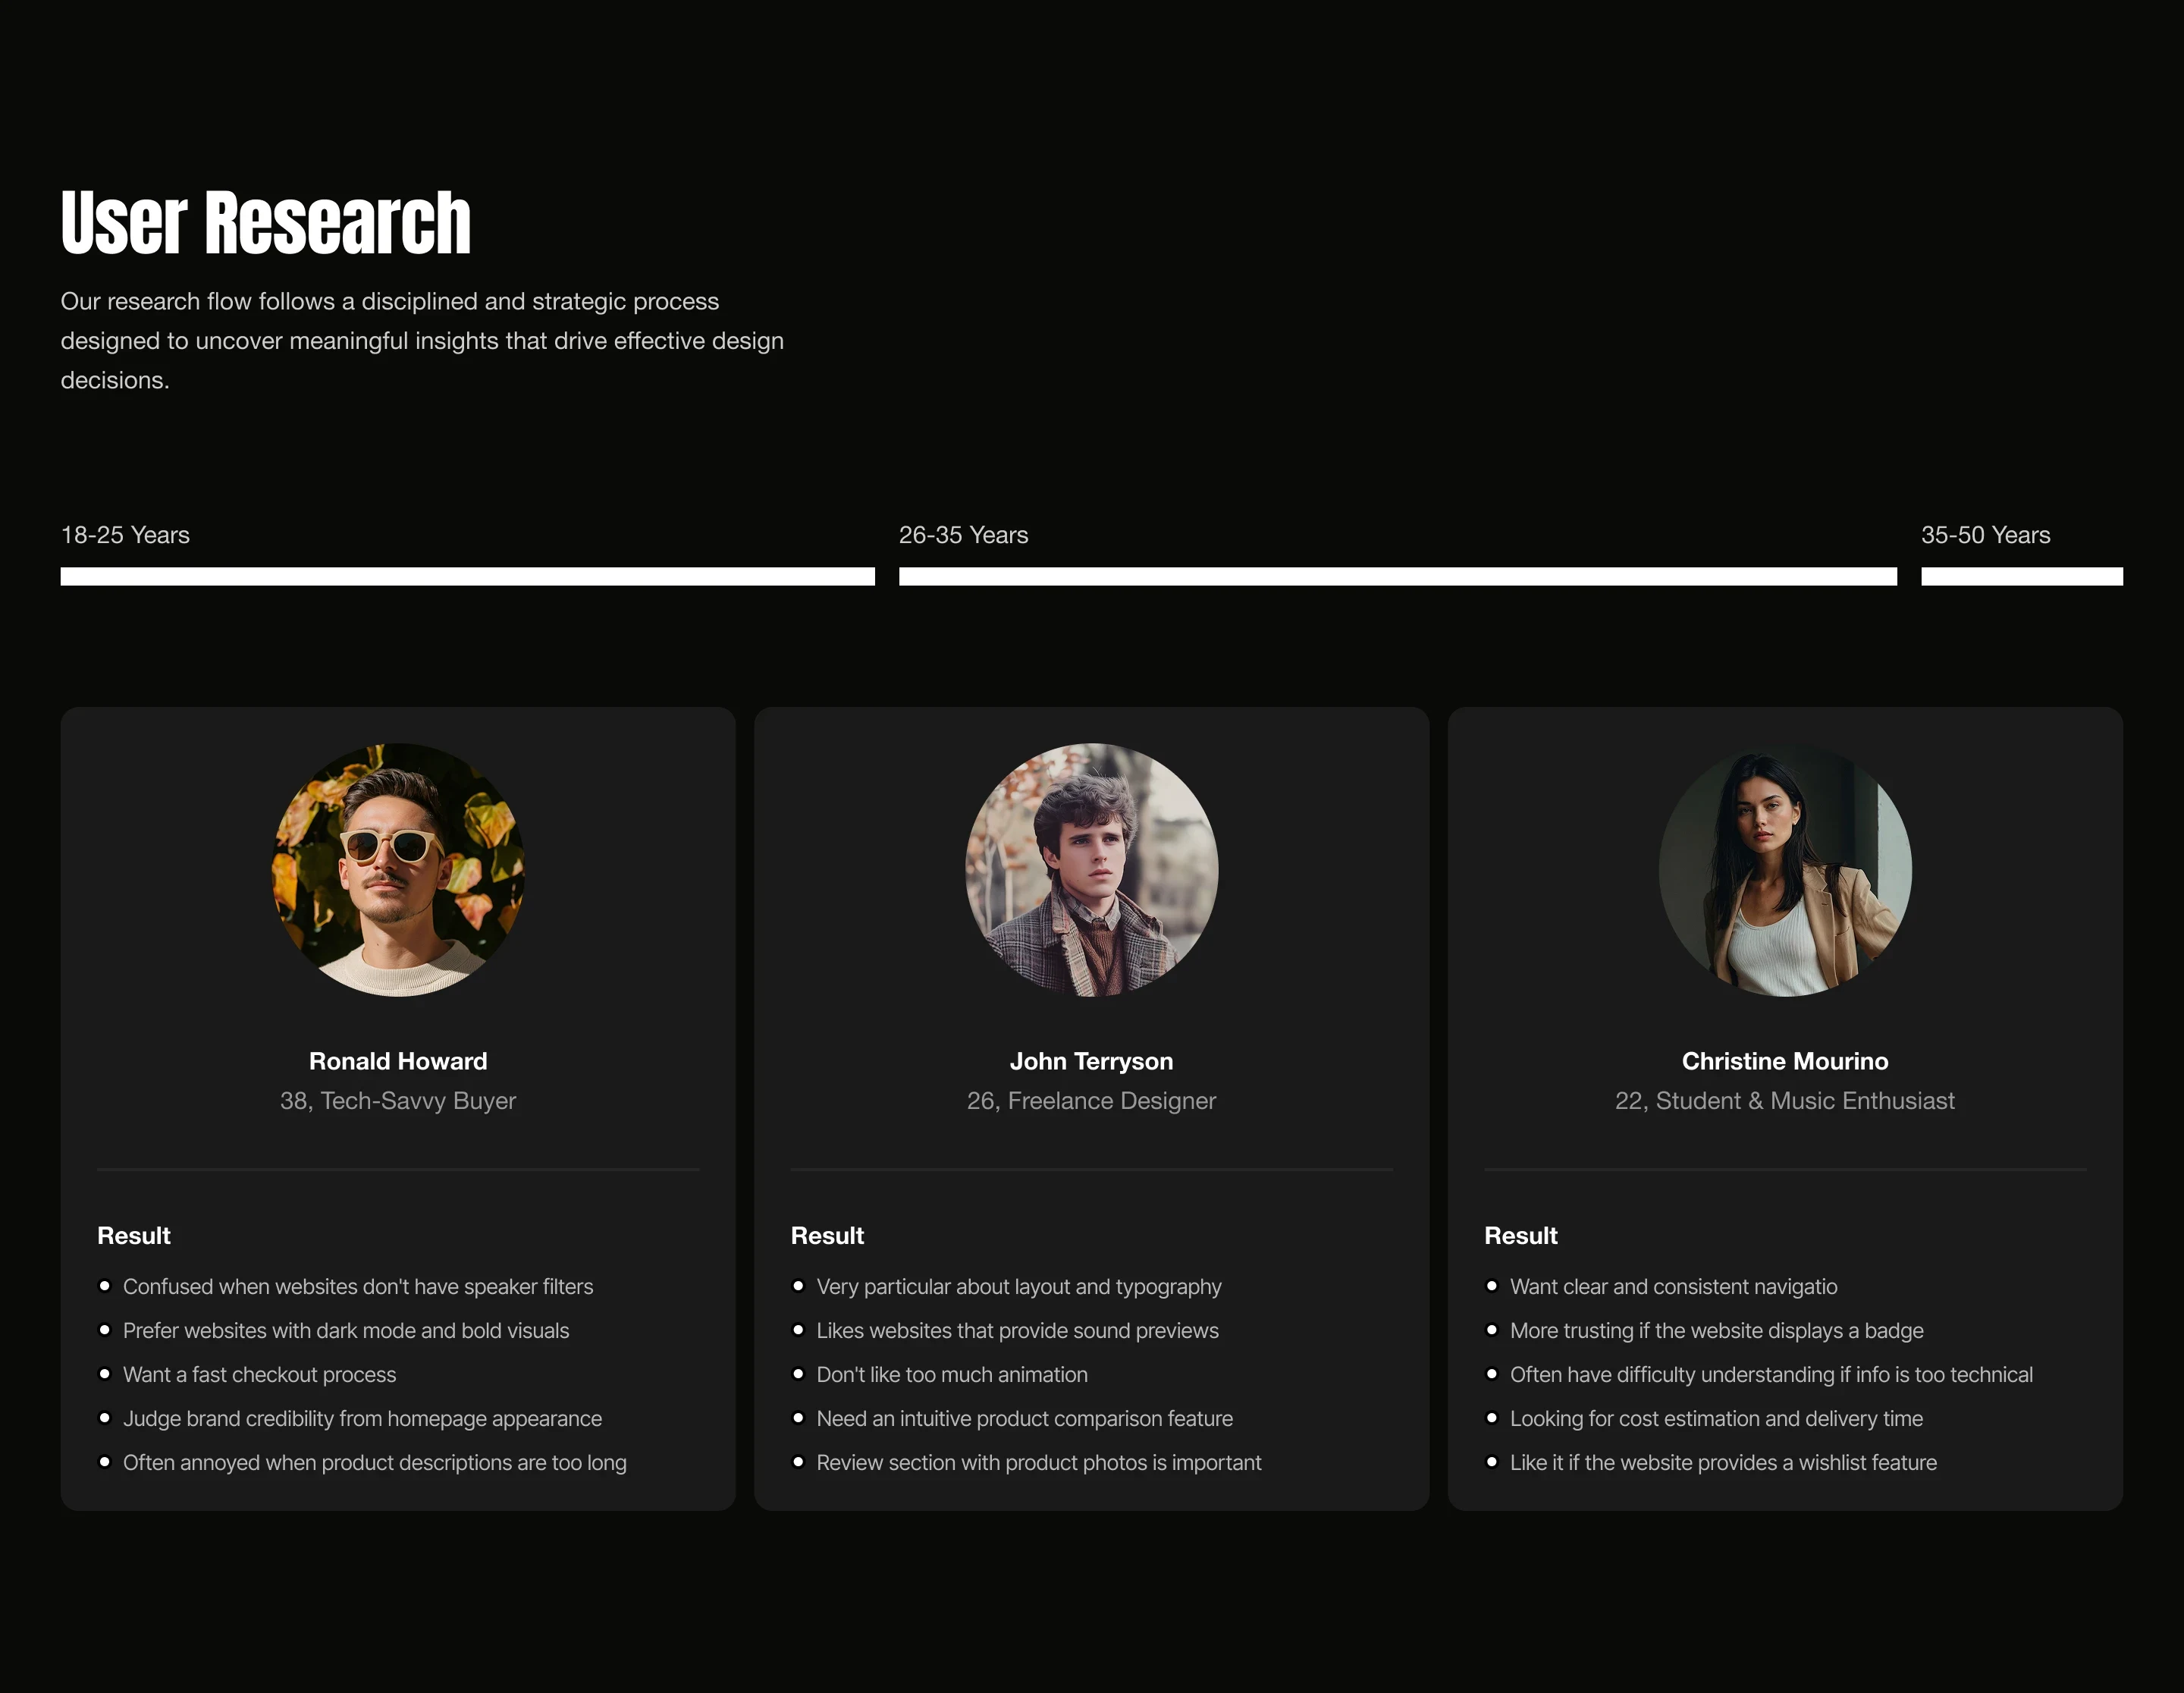Select '38, Tech-Savvy Buyer' subtitle

click(398, 1101)
